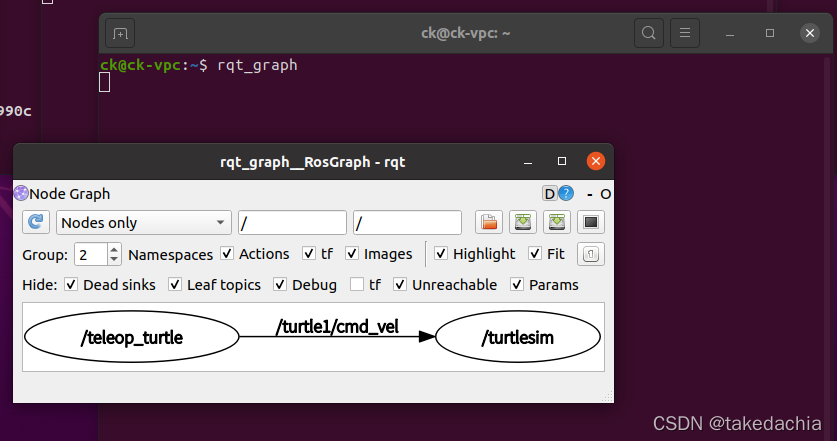
Task: Click the /teleop_turtle node
Action: (132, 338)
